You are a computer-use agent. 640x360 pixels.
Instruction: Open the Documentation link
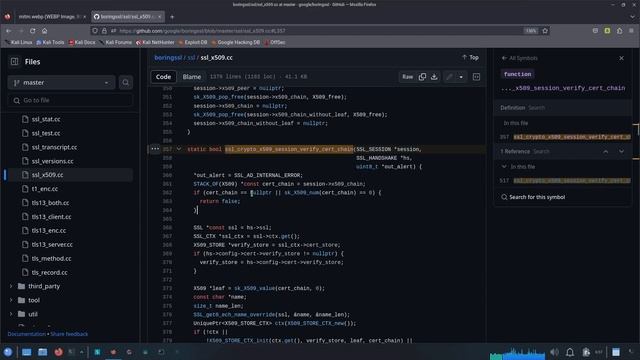pyautogui.click(x=27, y=334)
